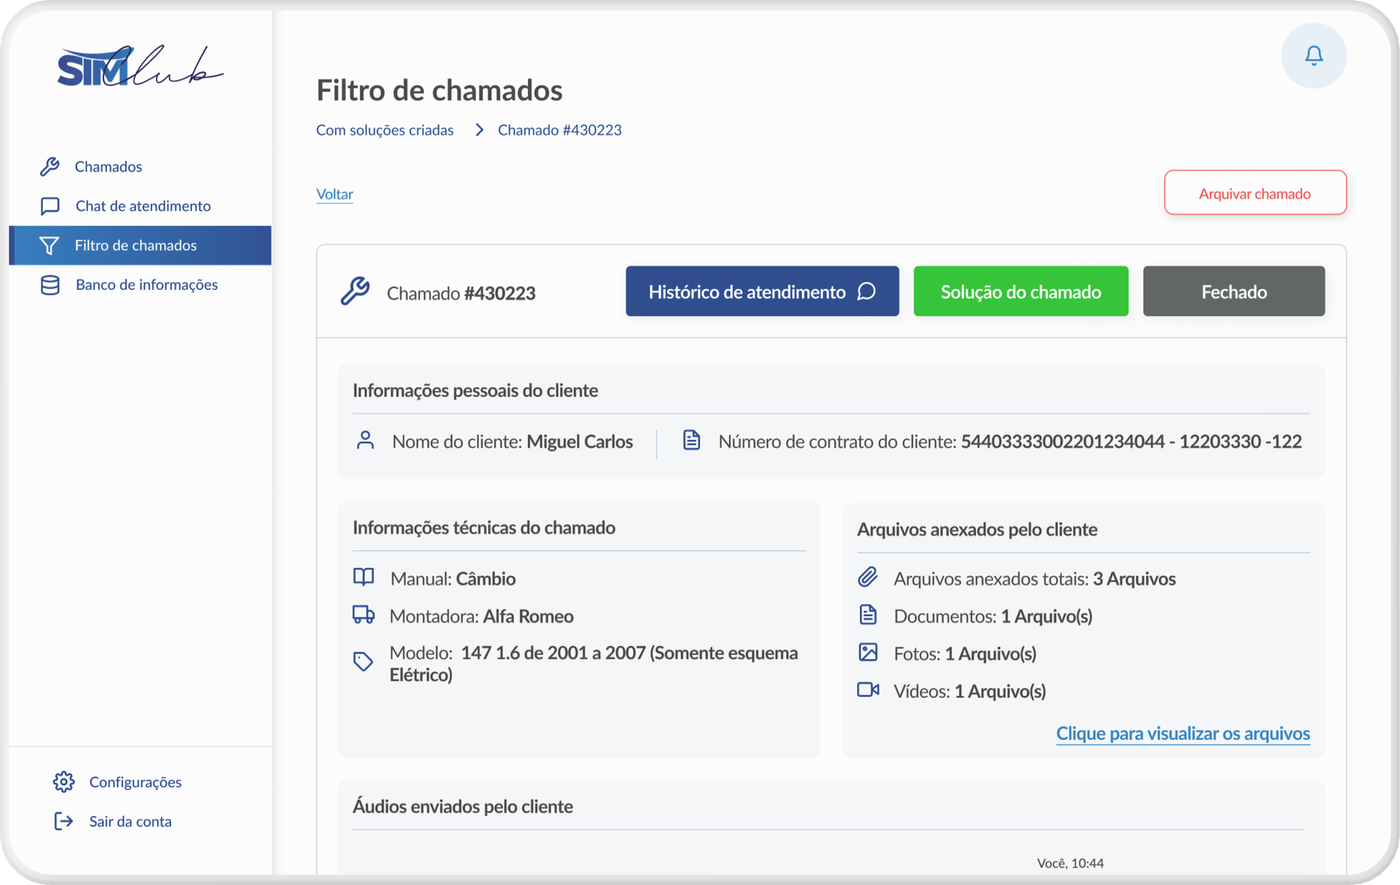Click the tag icon beside Modelo
1400x885 pixels.
tap(364, 662)
